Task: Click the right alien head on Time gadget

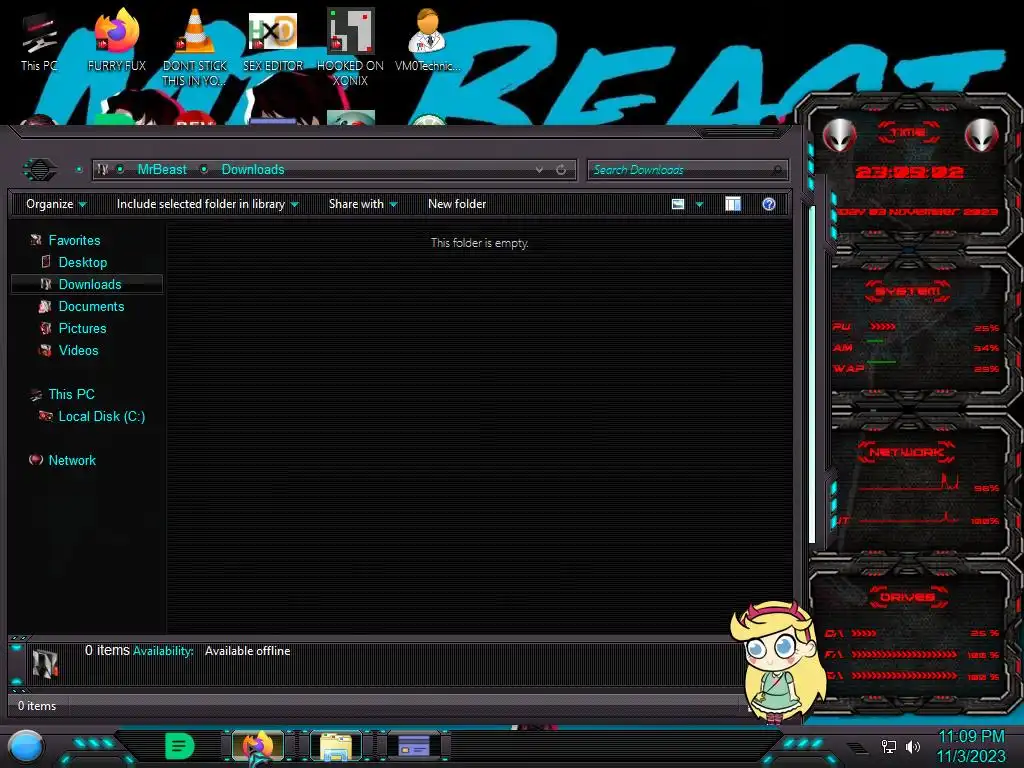Action: [x=982, y=136]
